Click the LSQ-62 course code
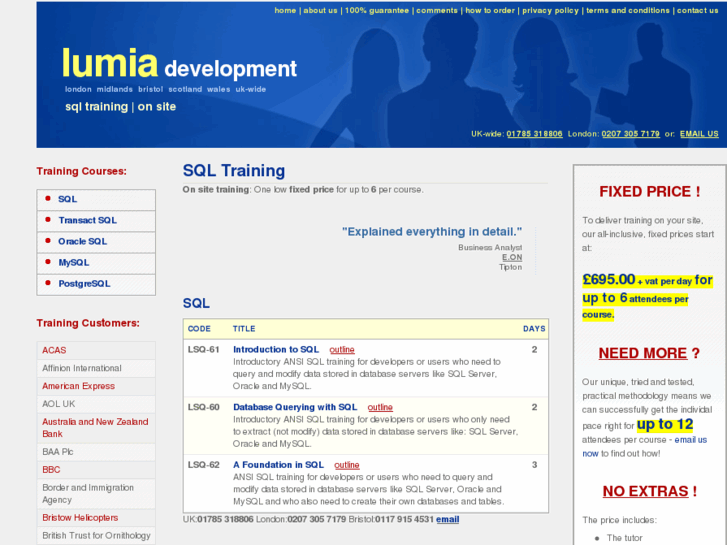 point(204,465)
